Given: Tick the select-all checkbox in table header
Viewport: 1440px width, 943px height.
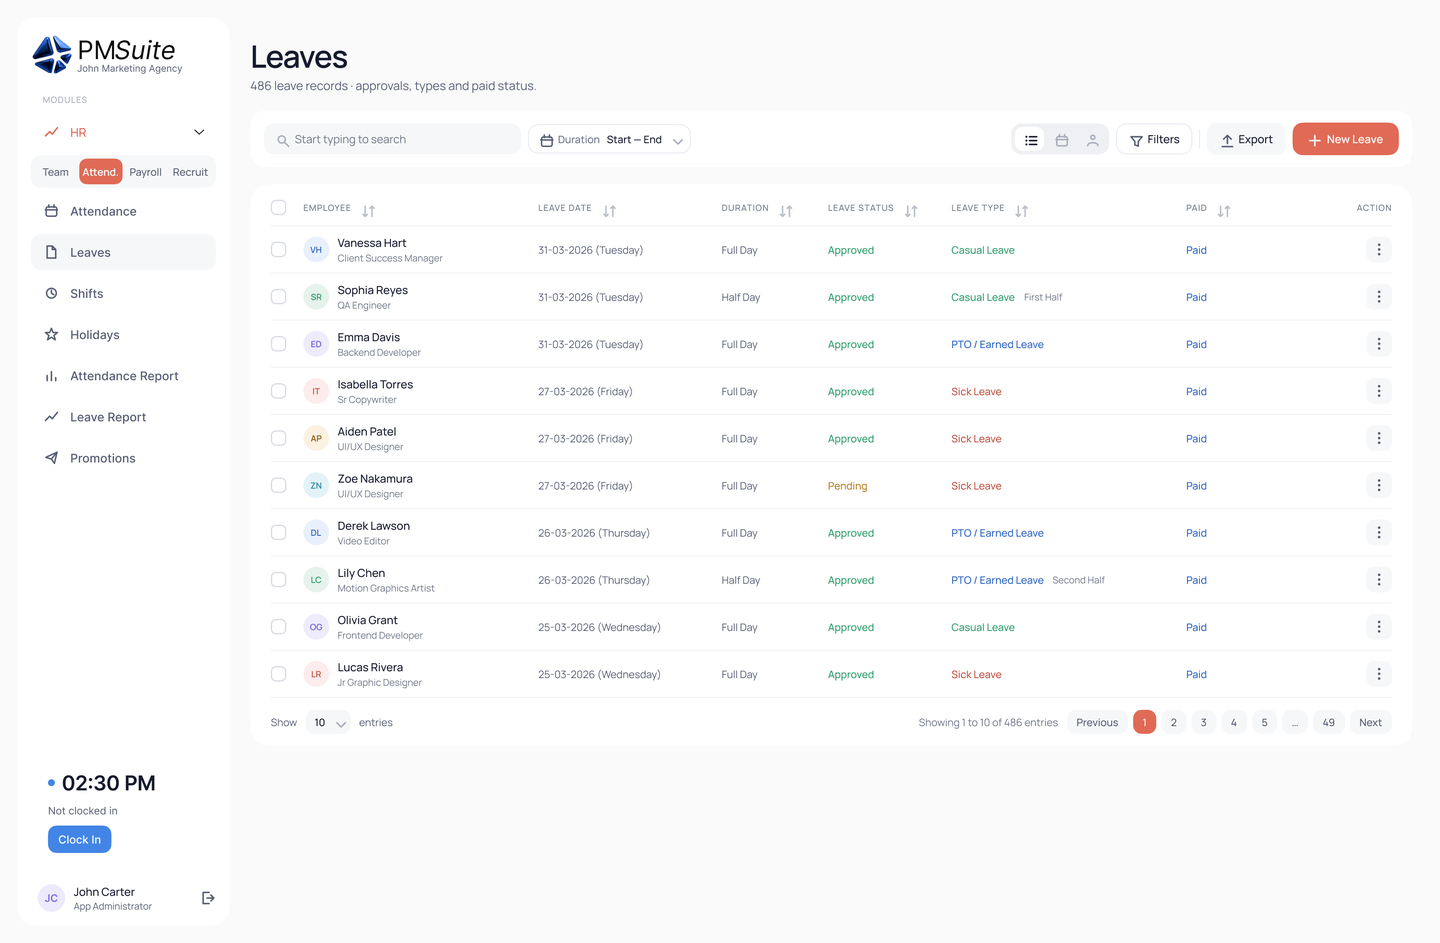Looking at the screenshot, I should click(279, 208).
